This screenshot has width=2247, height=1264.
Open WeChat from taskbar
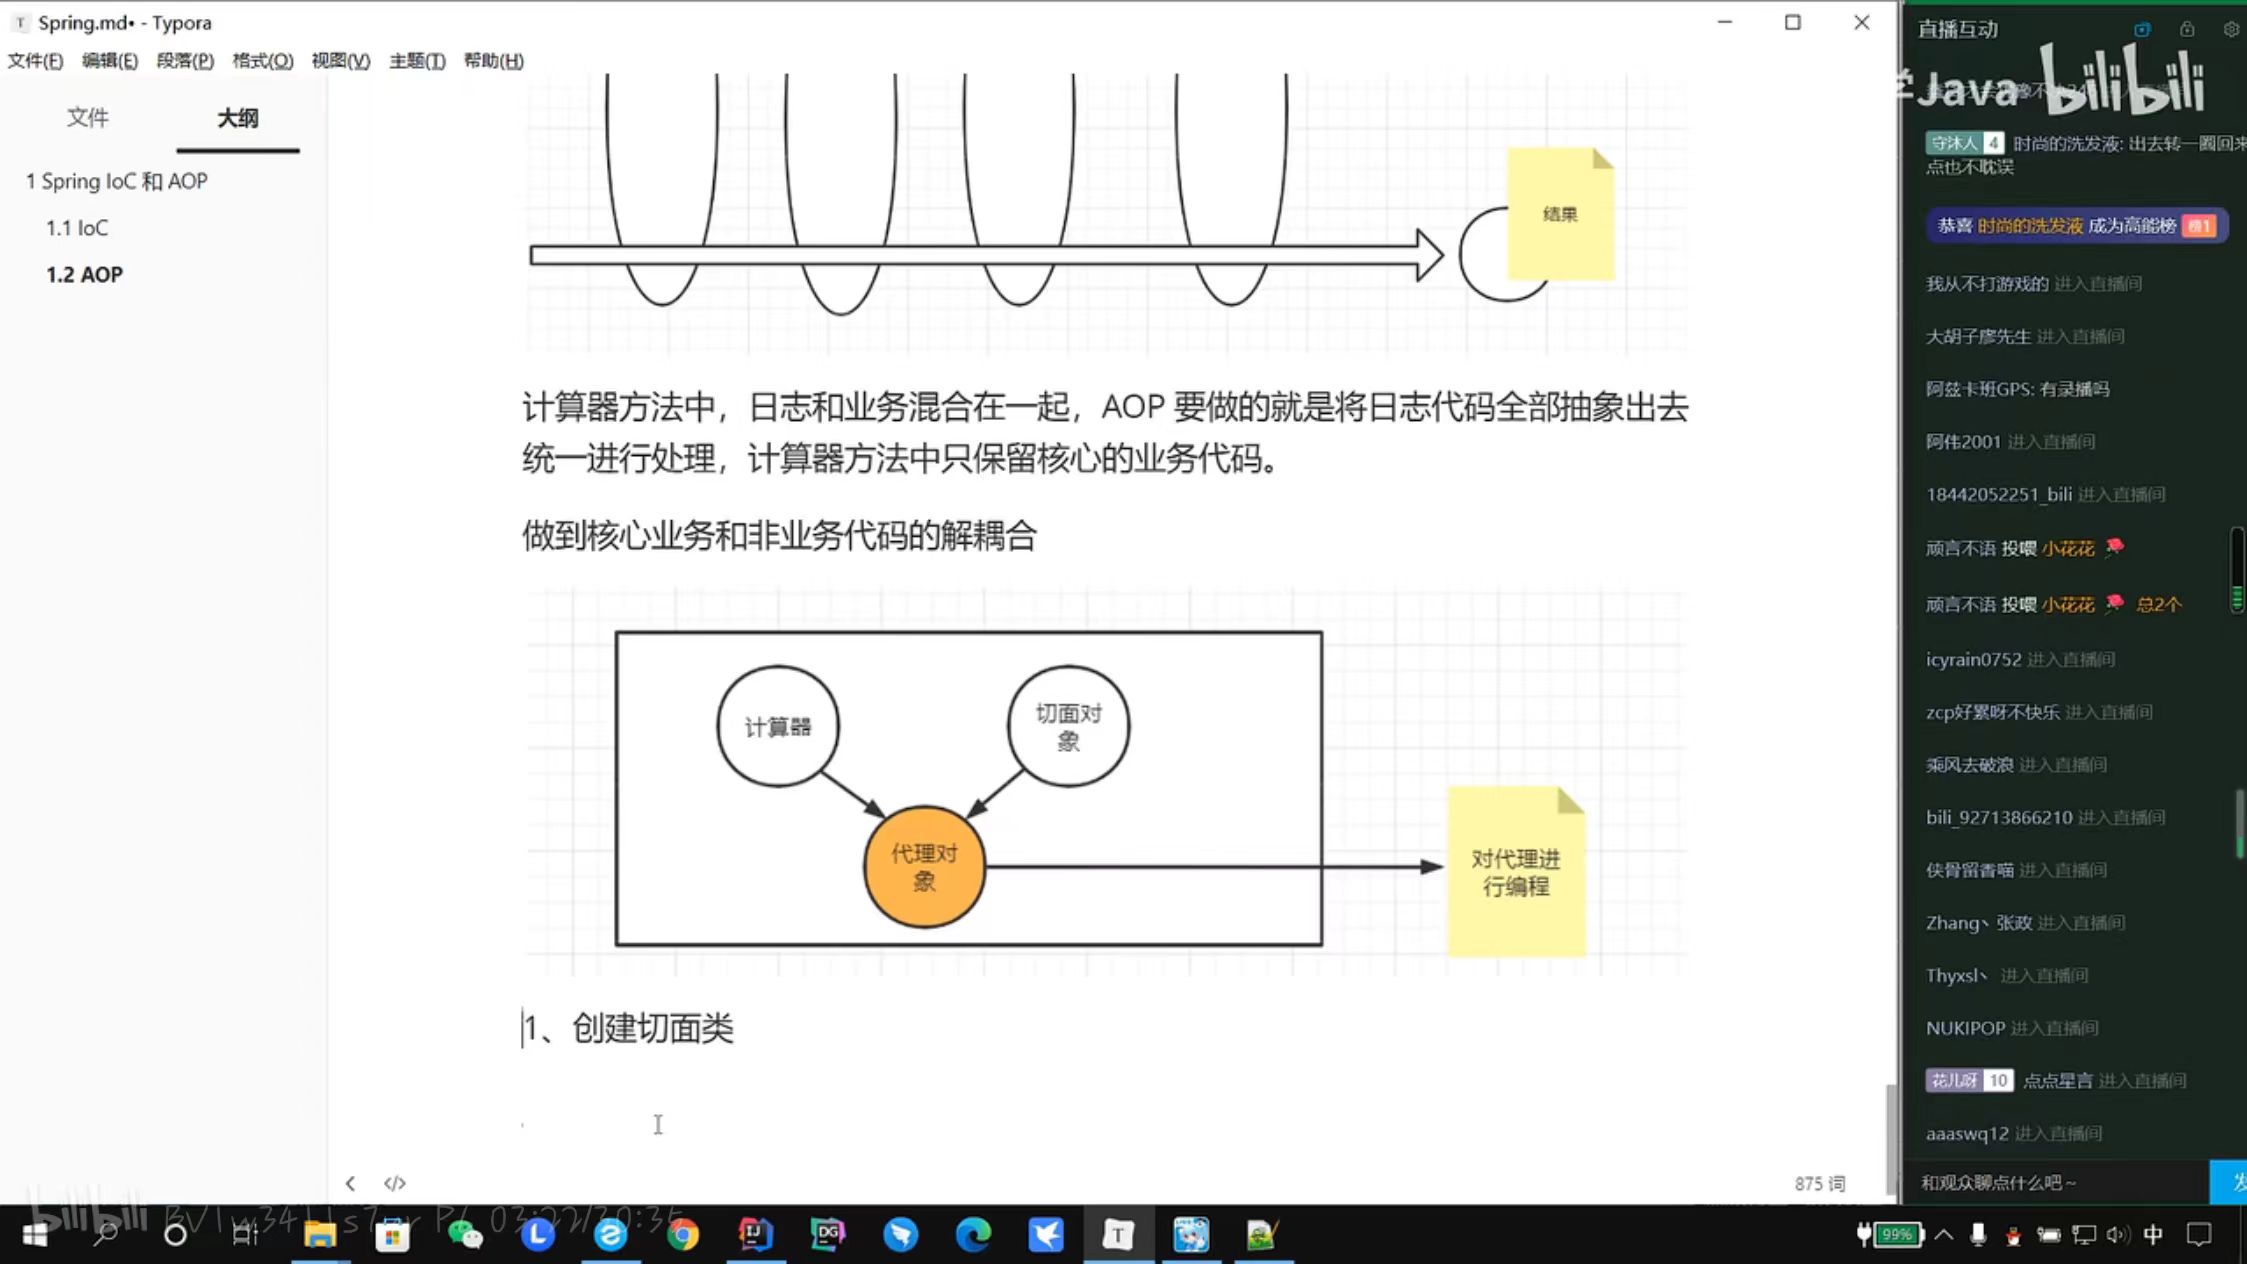click(x=465, y=1235)
